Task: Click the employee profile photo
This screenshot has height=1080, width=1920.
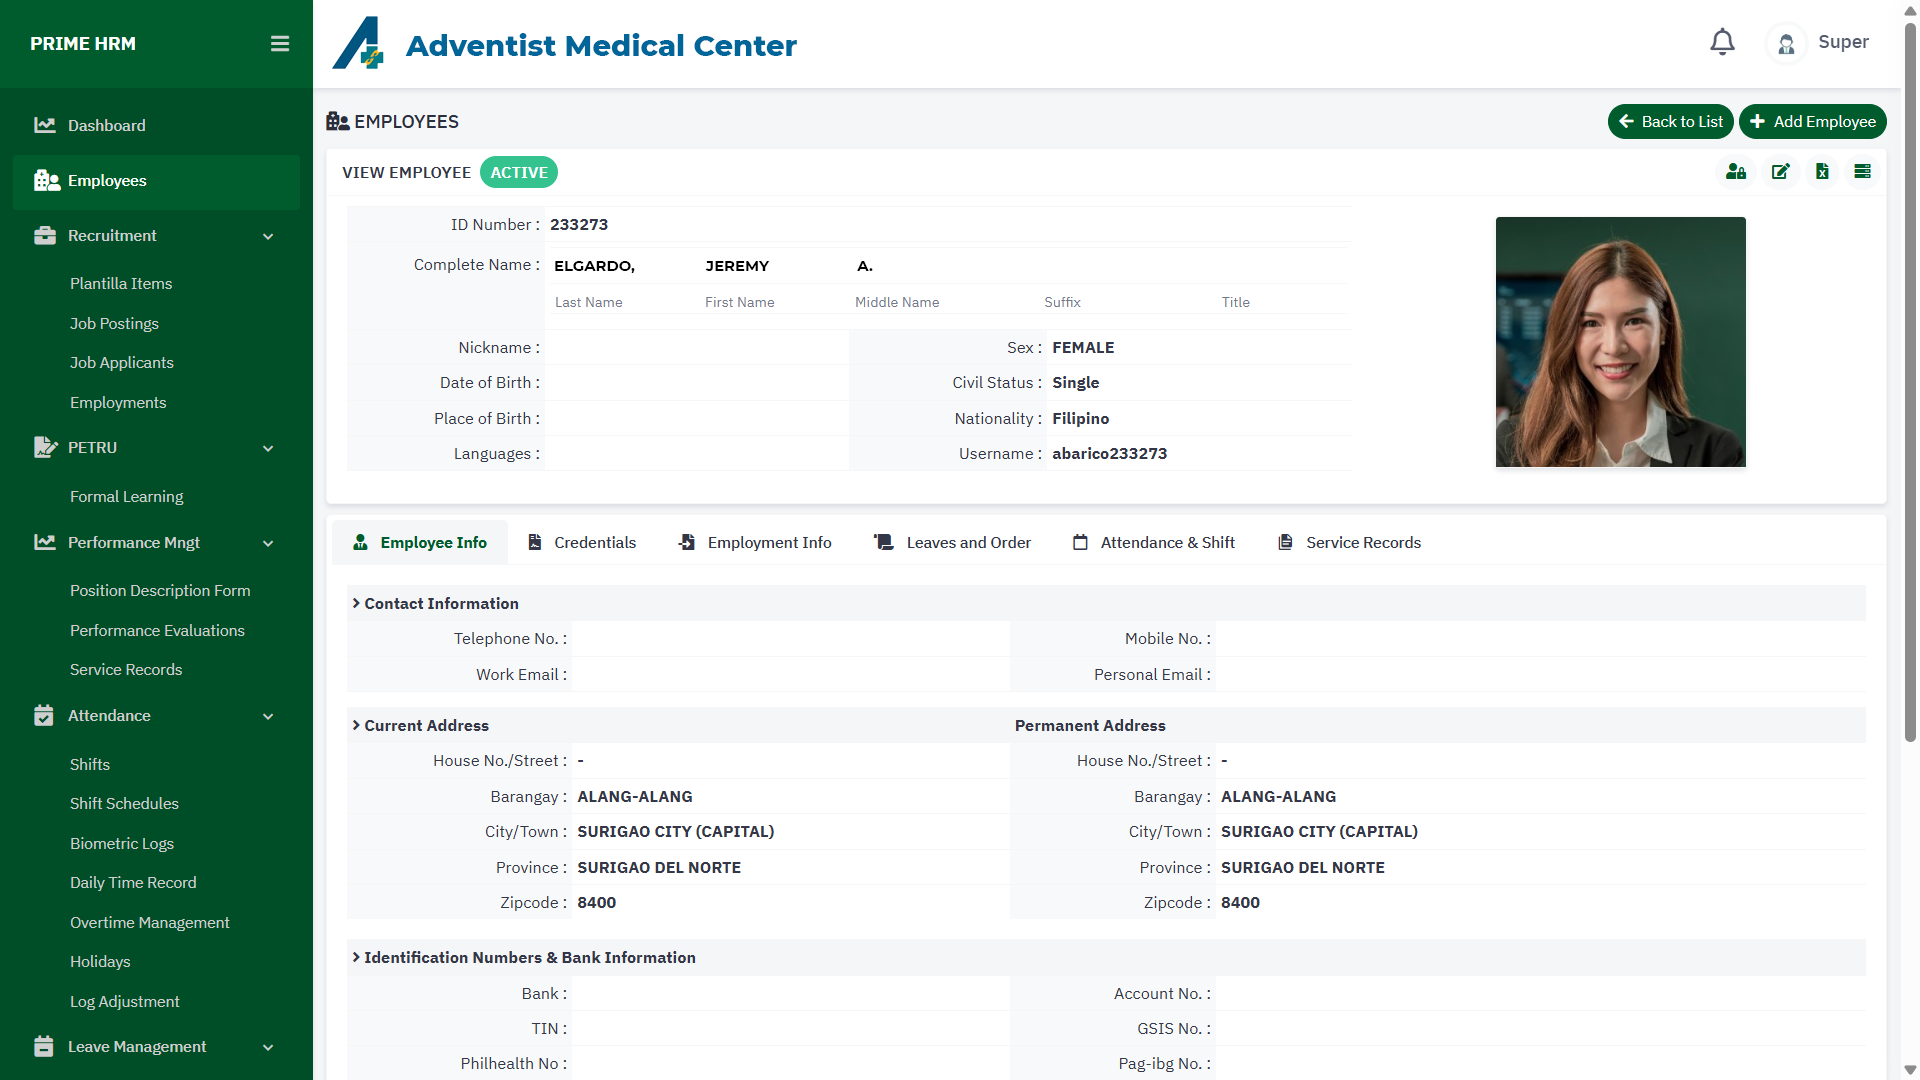Action: (x=1620, y=342)
